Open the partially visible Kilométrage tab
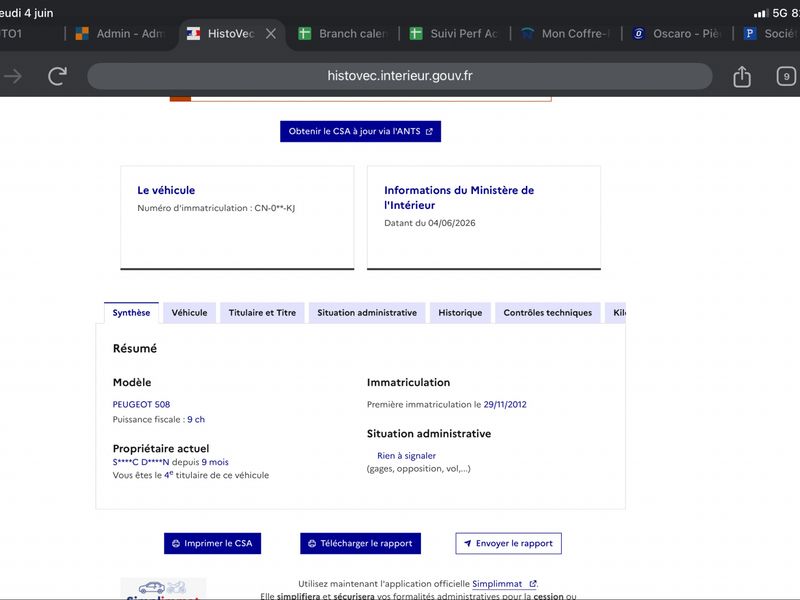800x600 pixels. (615, 313)
